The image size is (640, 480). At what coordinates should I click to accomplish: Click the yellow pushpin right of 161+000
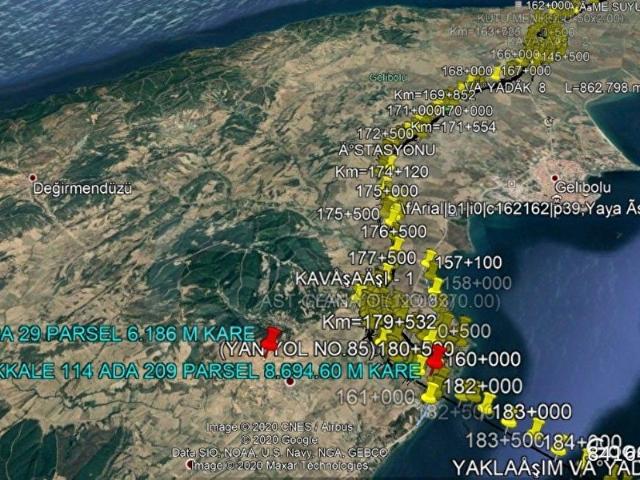432,393
